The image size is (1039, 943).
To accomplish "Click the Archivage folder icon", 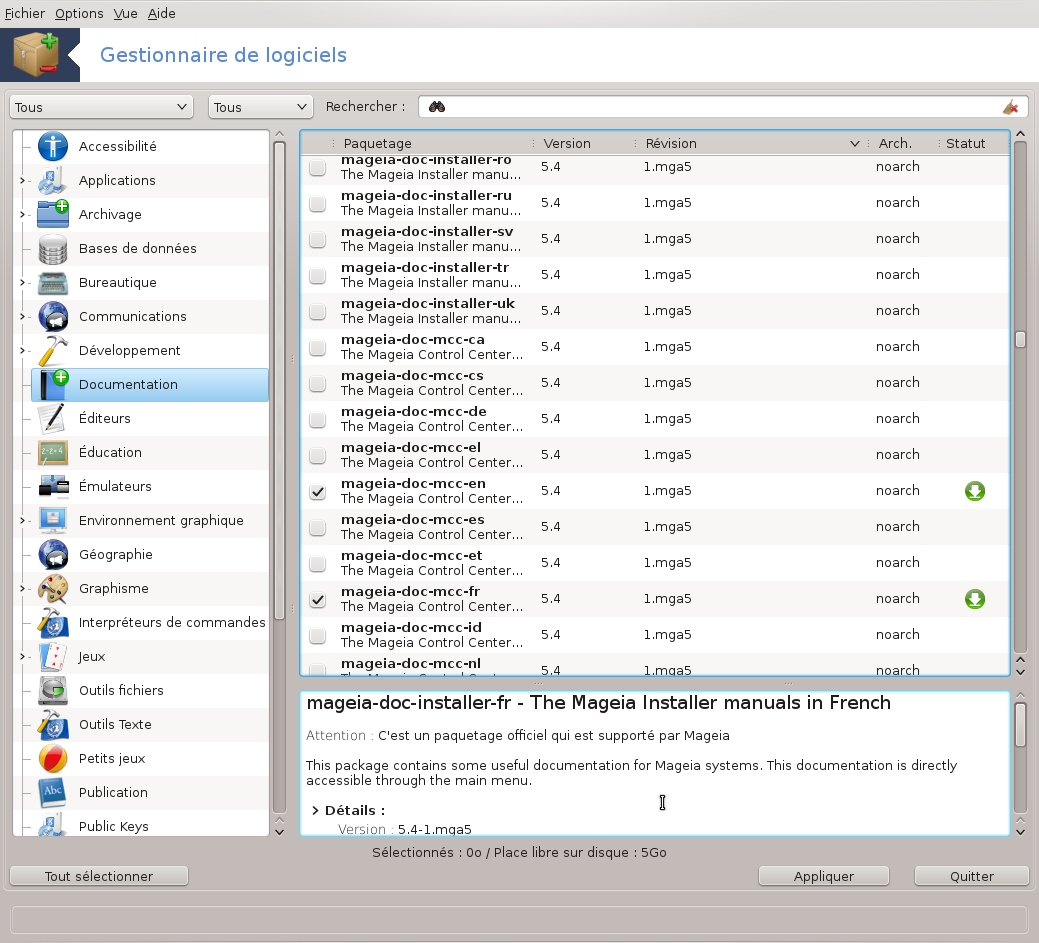I will 53,214.
